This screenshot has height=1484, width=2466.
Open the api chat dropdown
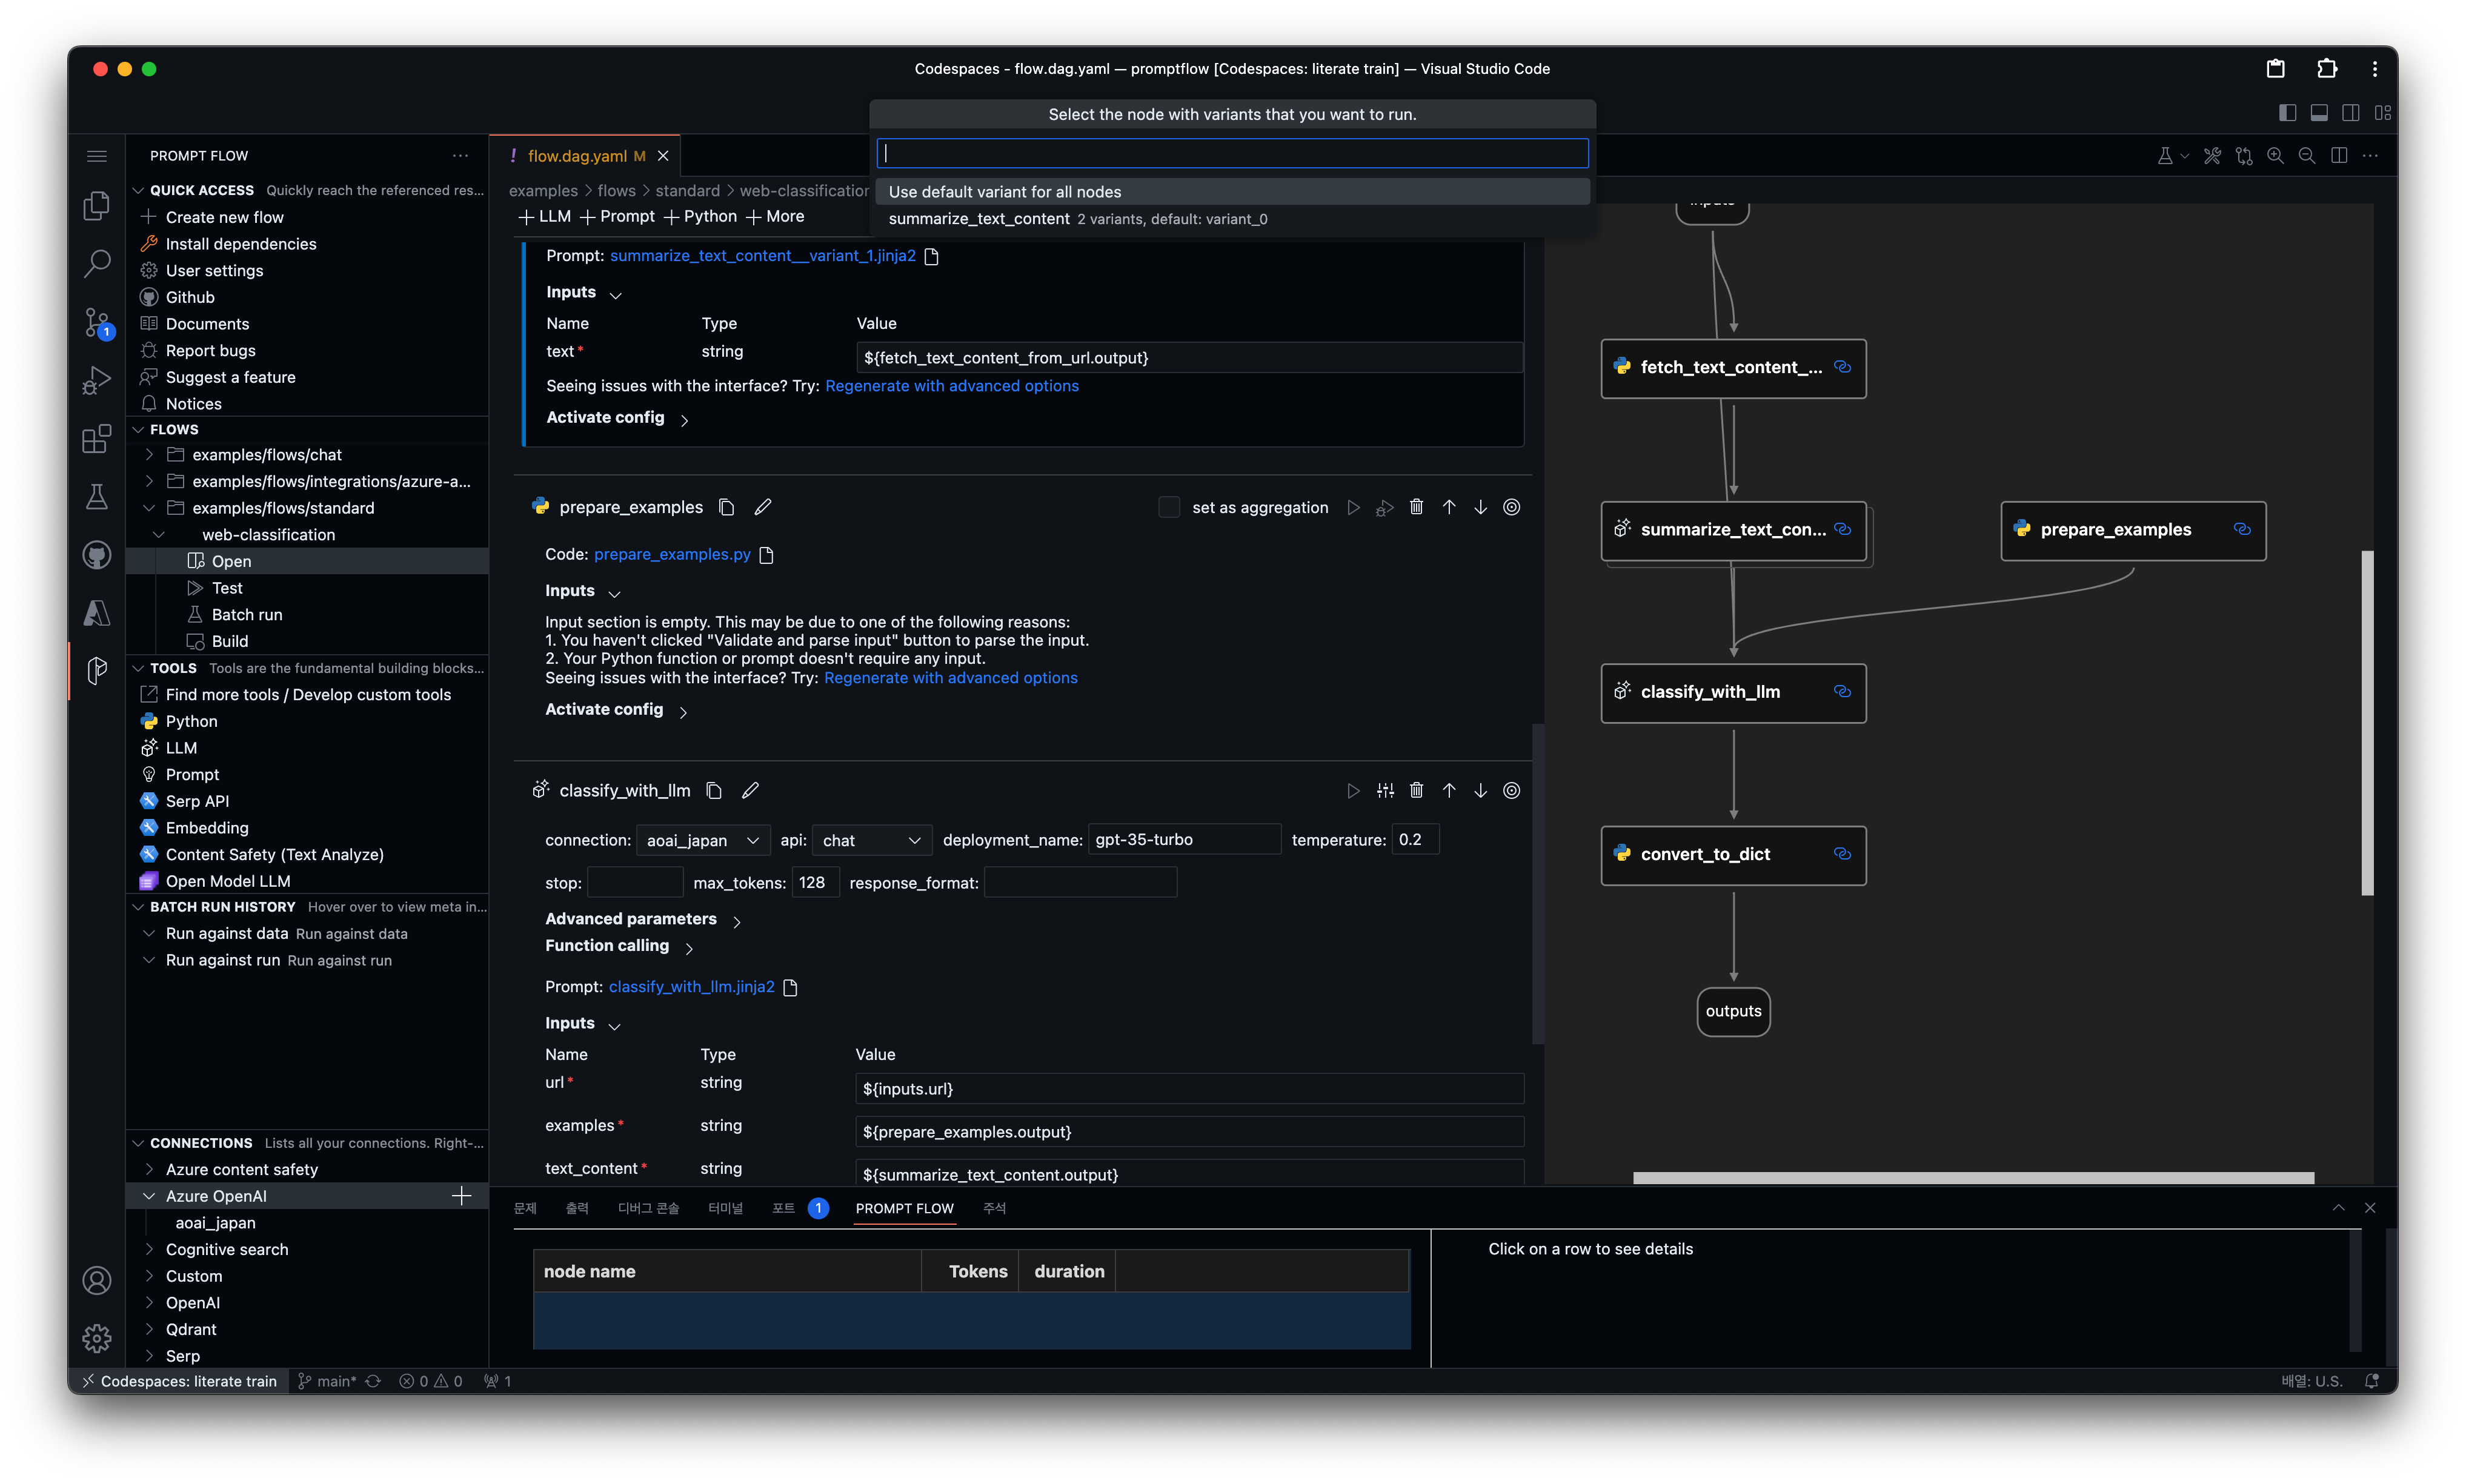click(872, 840)
